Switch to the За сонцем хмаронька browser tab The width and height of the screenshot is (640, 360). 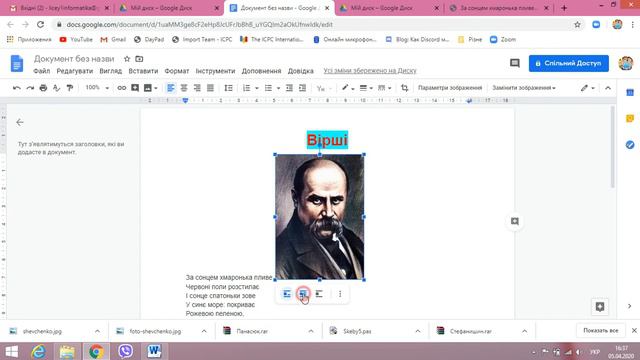[x=498, y=8]
